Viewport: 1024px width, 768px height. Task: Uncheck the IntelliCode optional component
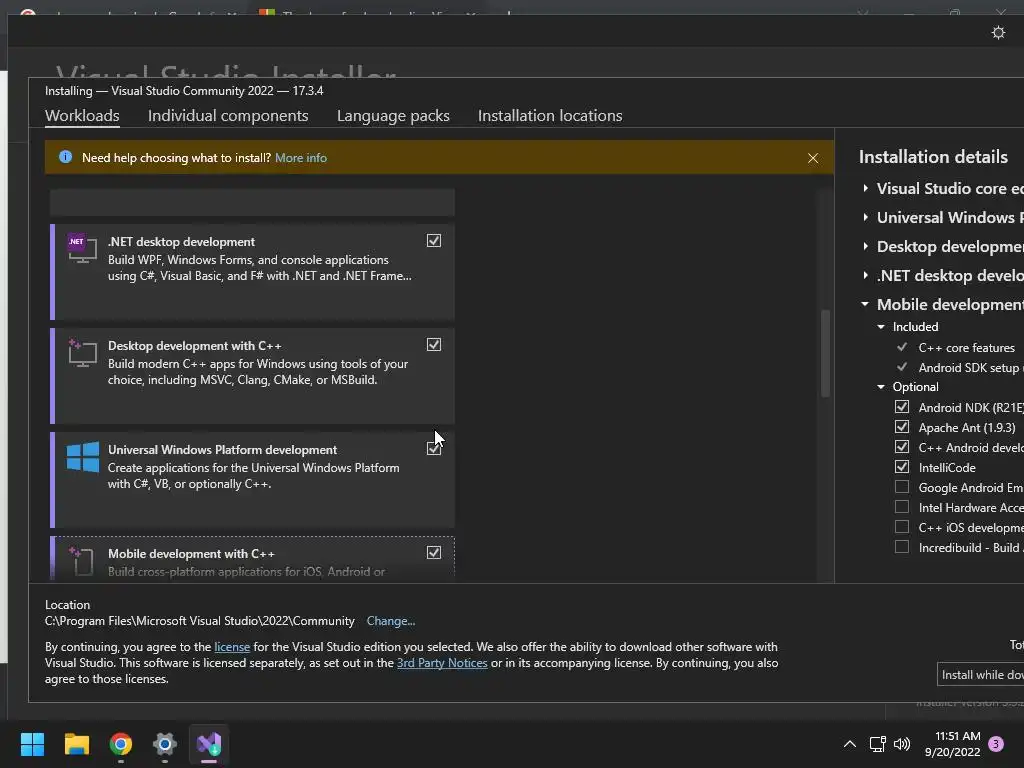click(x=902, y=467)
